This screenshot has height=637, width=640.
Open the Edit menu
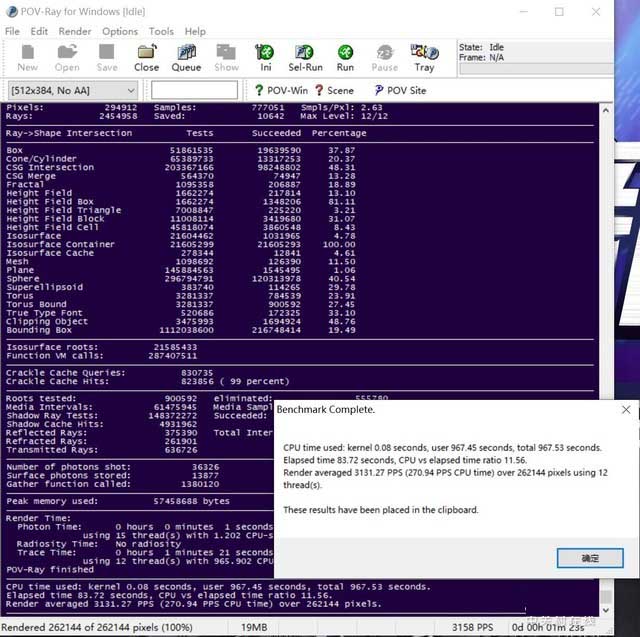(x=39, y=31)
